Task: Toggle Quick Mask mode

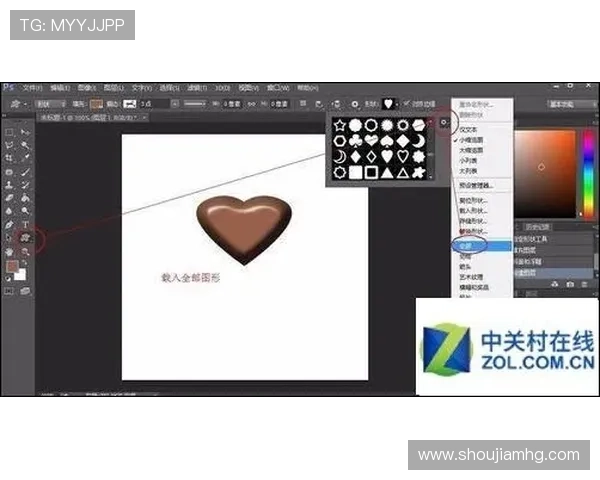Action: pyautogui.click(x=9, y=291)
